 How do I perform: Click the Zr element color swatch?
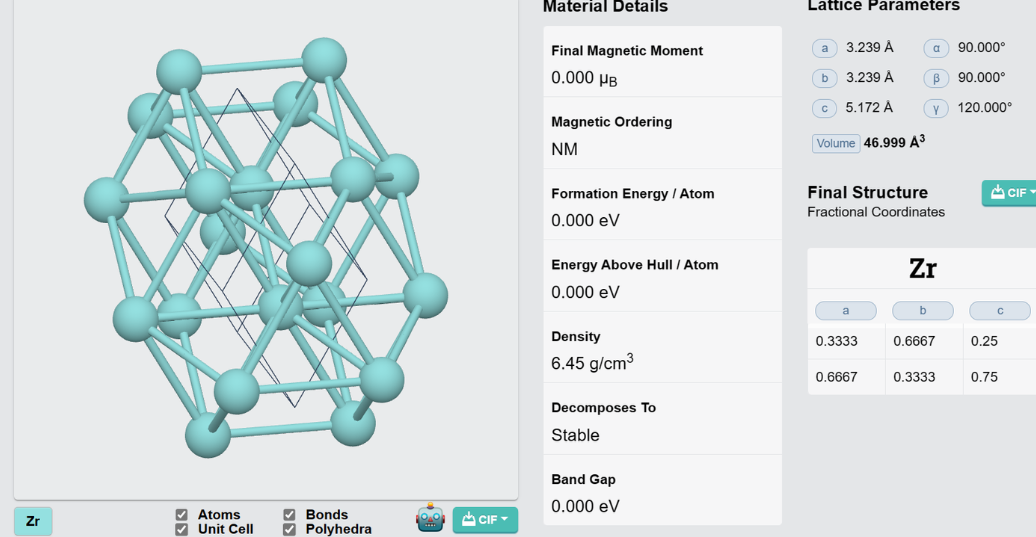point(33,521)
